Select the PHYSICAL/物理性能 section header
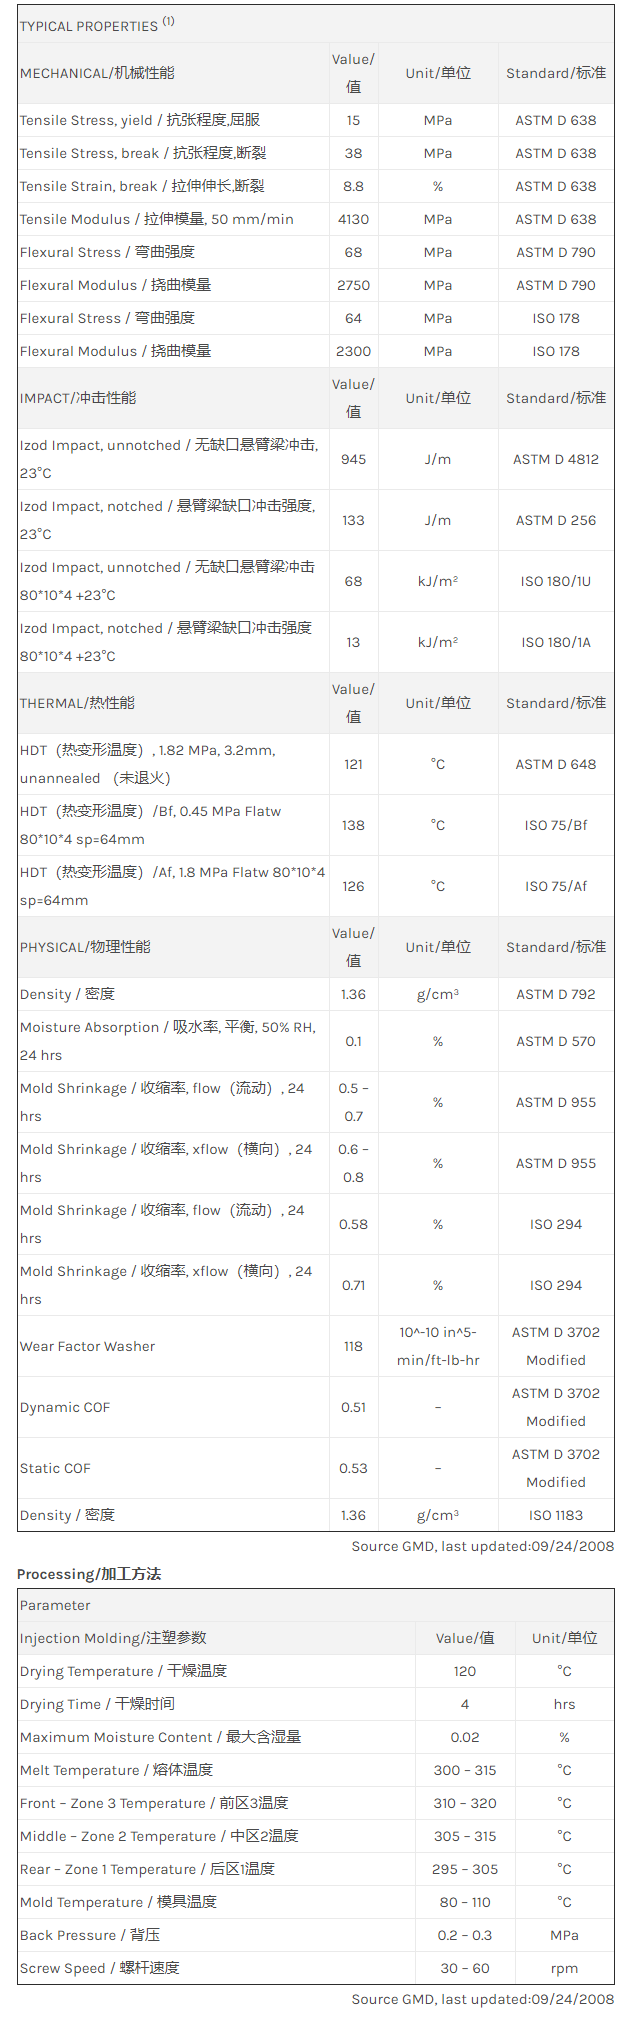Screen dimensions: 629x2035 click(85, 947)
